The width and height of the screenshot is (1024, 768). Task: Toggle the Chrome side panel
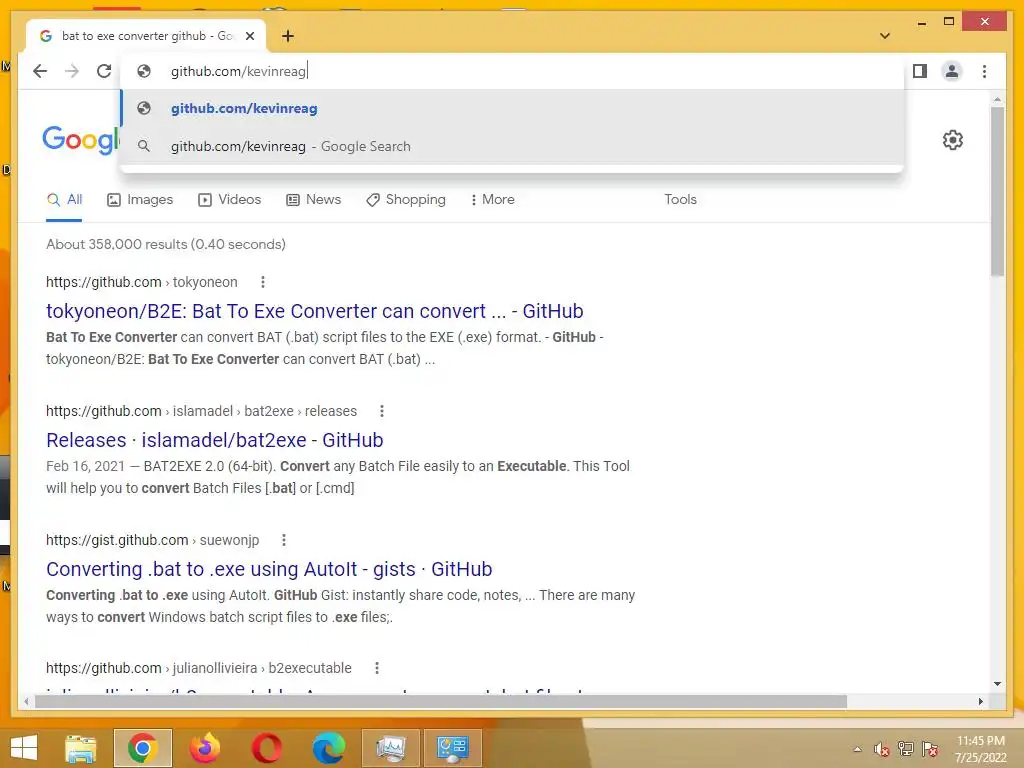(920, 71)
